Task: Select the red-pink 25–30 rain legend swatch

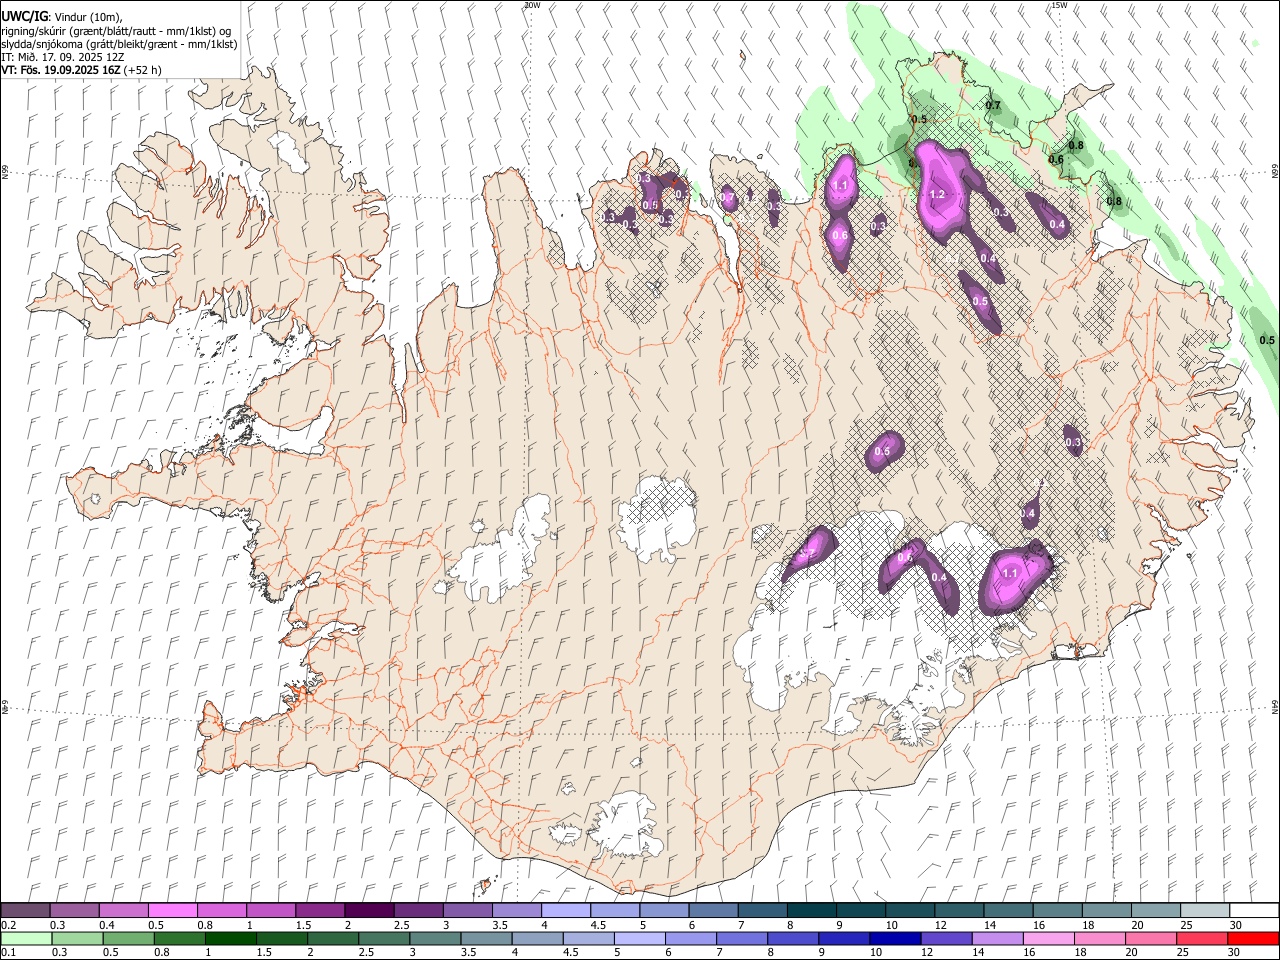Action: tap(1202, 938)
